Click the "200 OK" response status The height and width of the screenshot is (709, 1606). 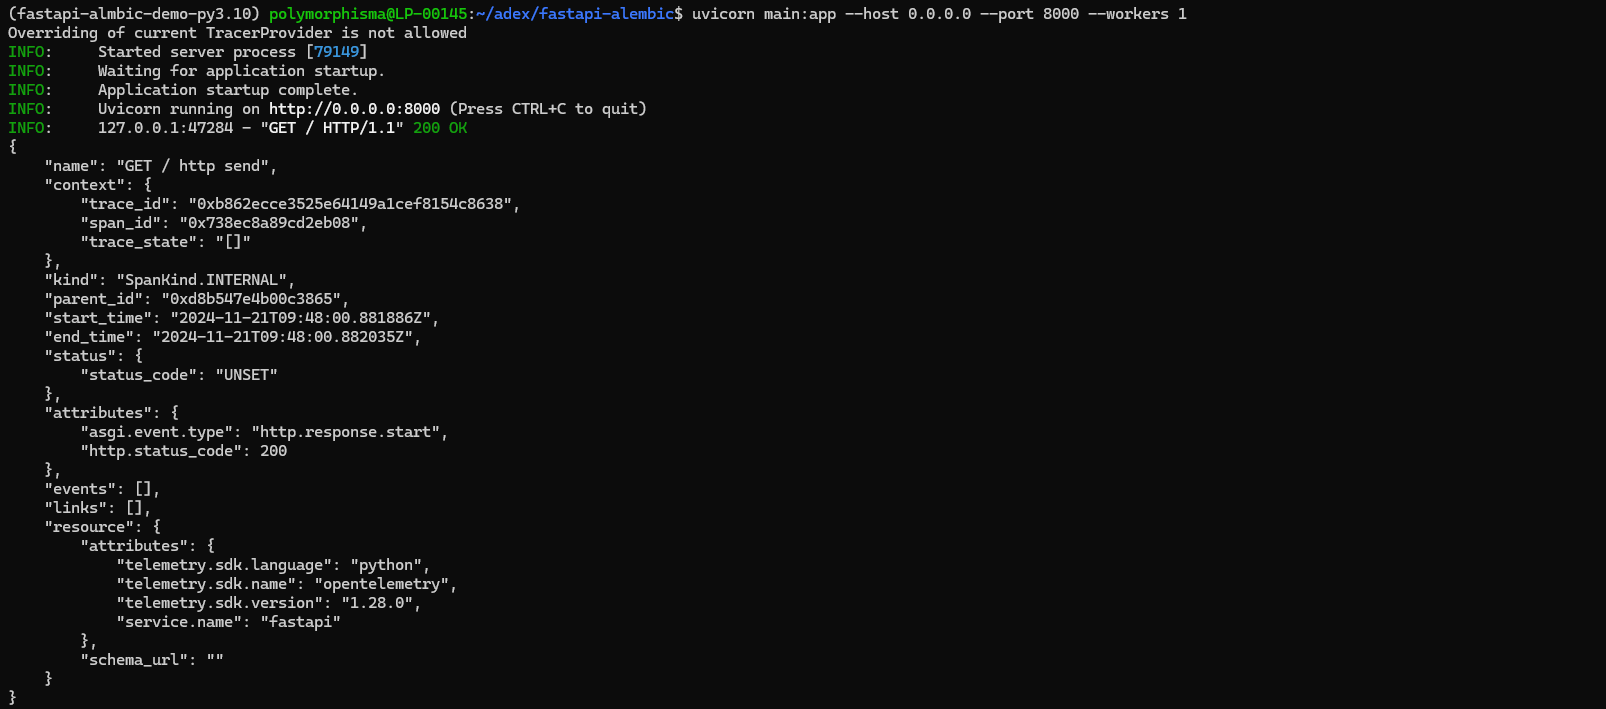pyautogui.click(x=440, y=128)
